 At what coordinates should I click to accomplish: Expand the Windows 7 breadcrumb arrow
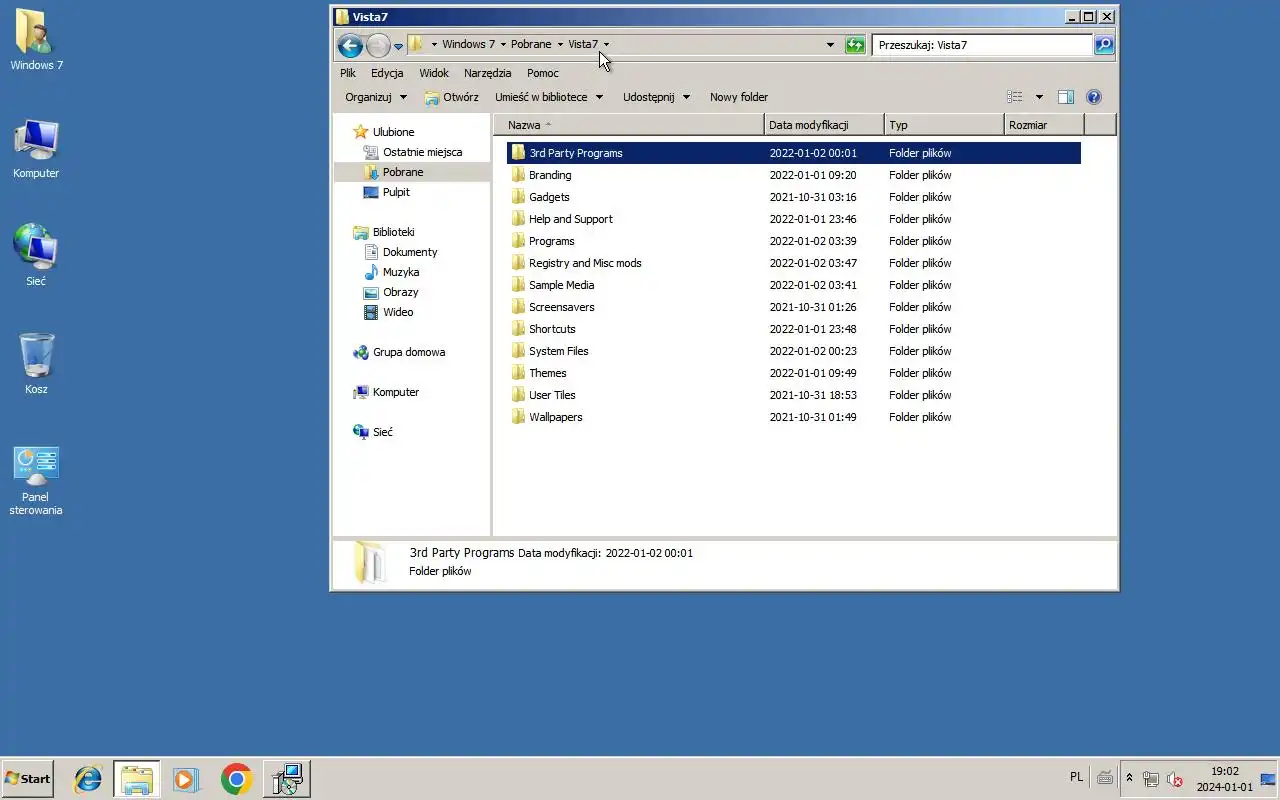pyautogui.click(x=503, y=45)
